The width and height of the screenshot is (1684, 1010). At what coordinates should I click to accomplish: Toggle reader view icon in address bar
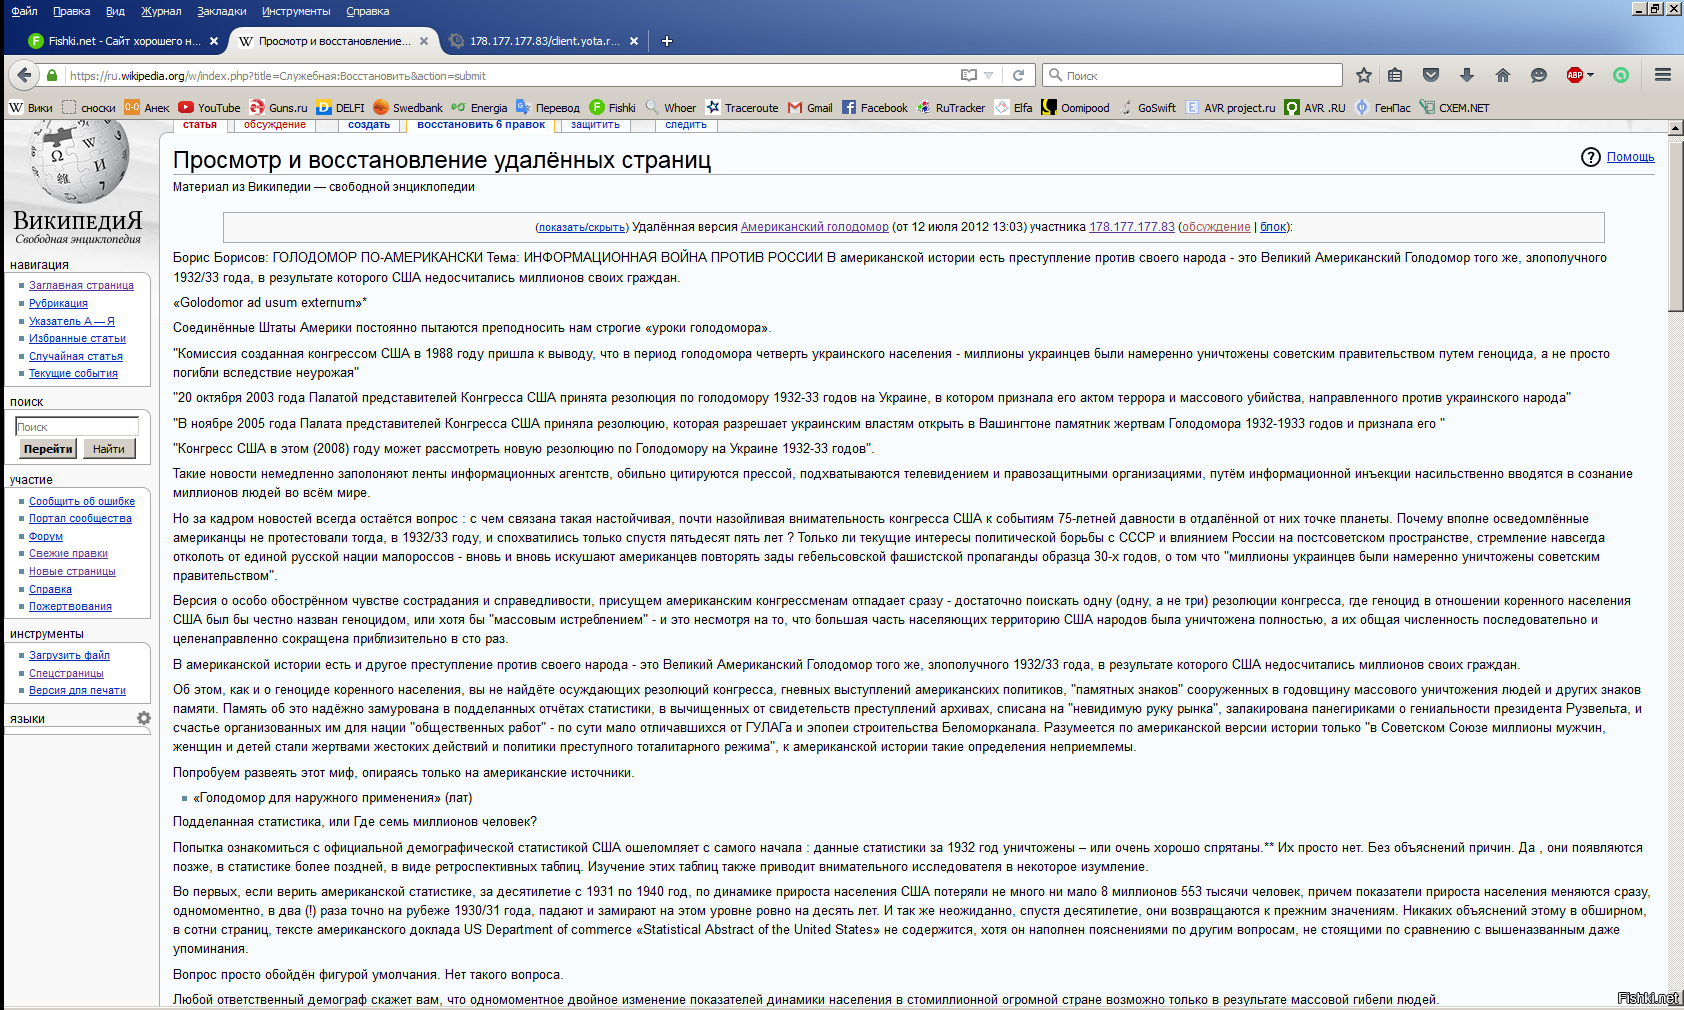(968, 75)
